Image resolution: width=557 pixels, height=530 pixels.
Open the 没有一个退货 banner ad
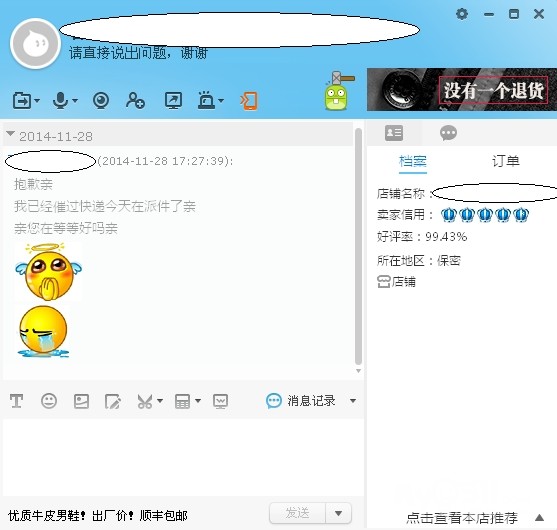462,90
